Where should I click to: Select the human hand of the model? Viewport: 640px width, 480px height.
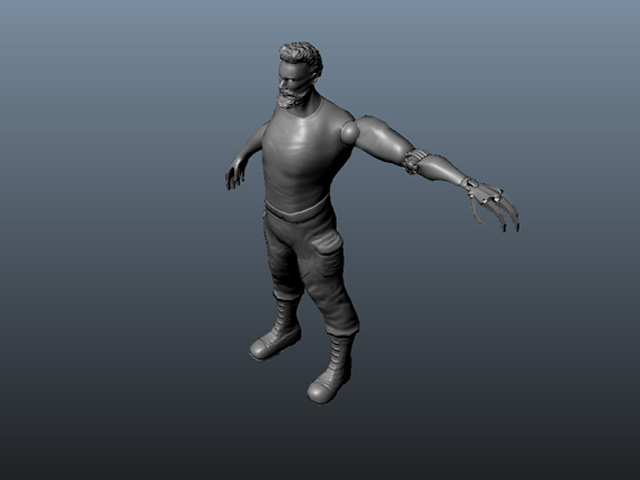click(x=235, y=174)
